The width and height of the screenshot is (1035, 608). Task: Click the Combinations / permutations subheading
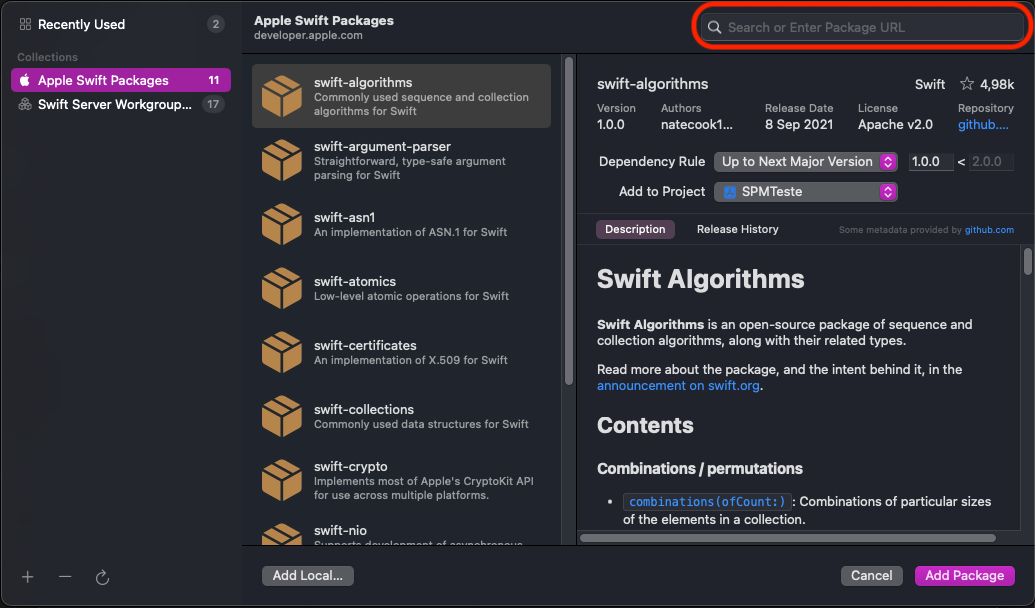(700, 469)
